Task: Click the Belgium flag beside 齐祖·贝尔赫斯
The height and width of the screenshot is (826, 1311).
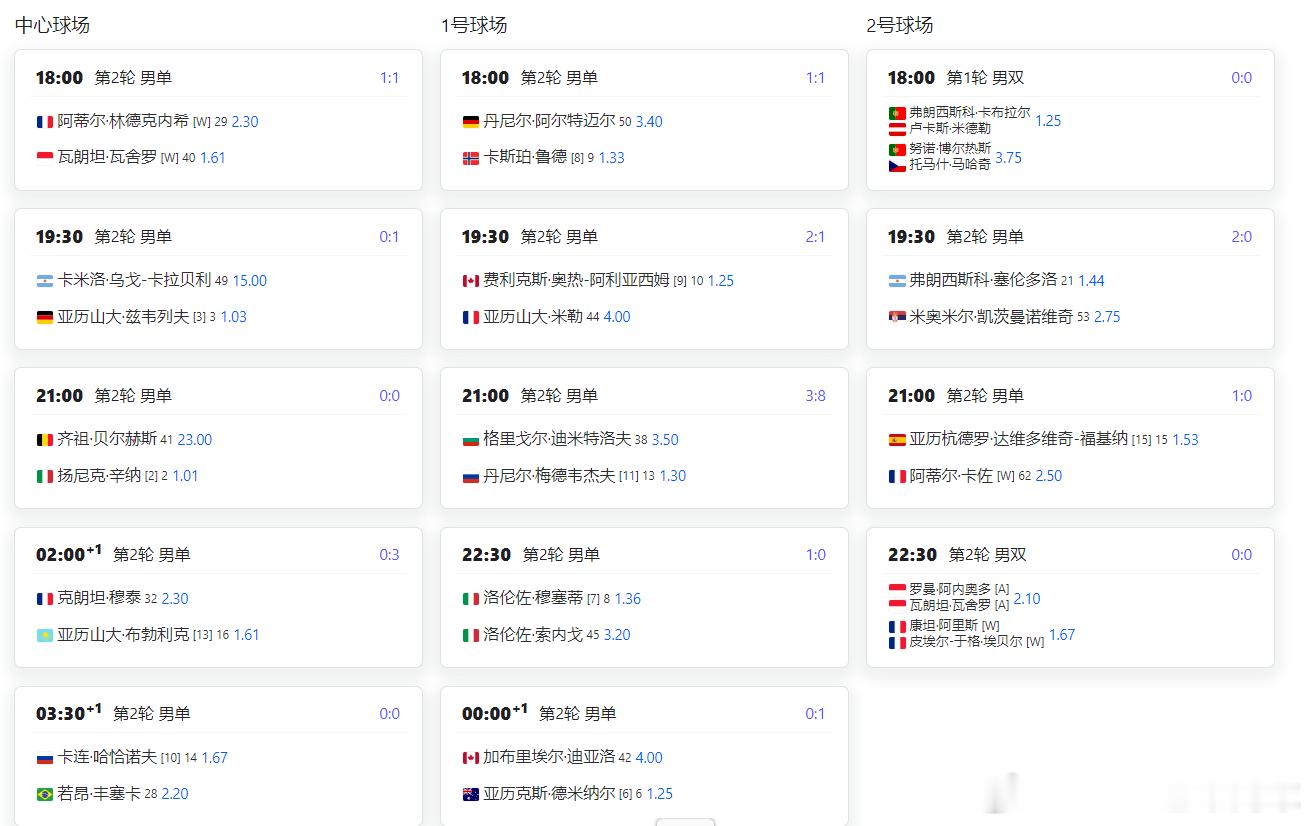Action: 45,440
